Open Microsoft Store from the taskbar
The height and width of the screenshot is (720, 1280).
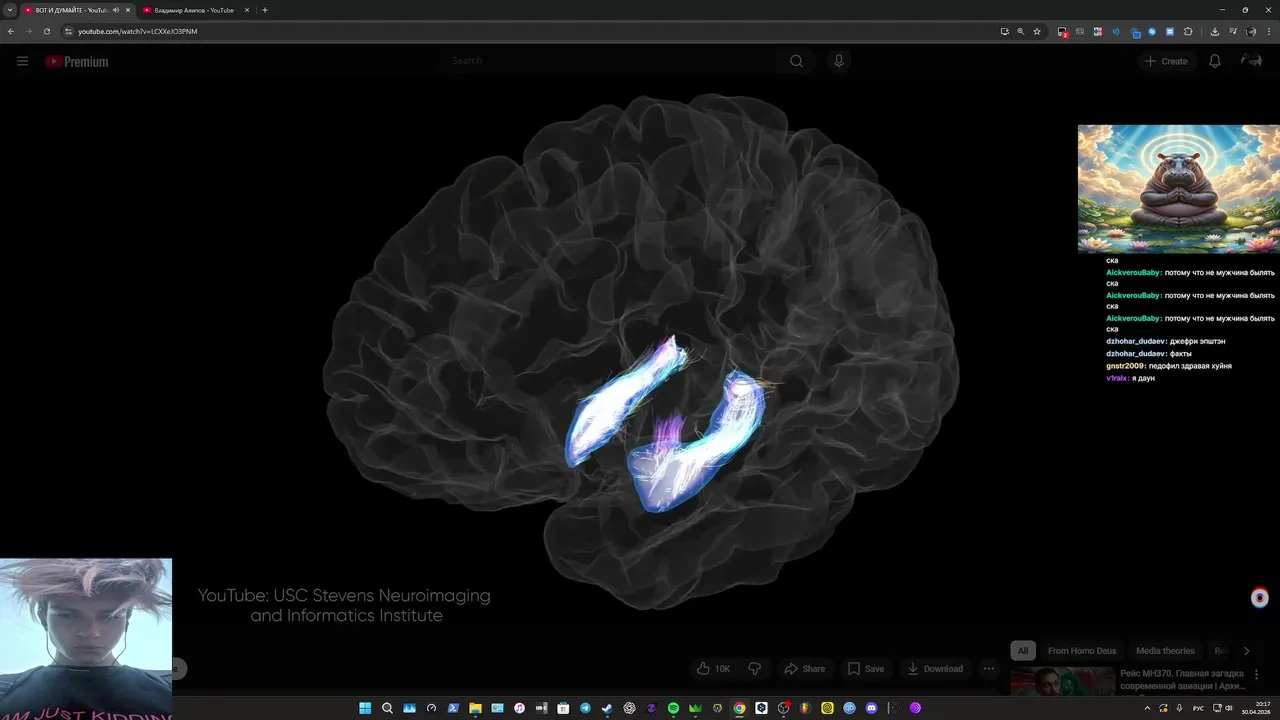pos(563,708)
